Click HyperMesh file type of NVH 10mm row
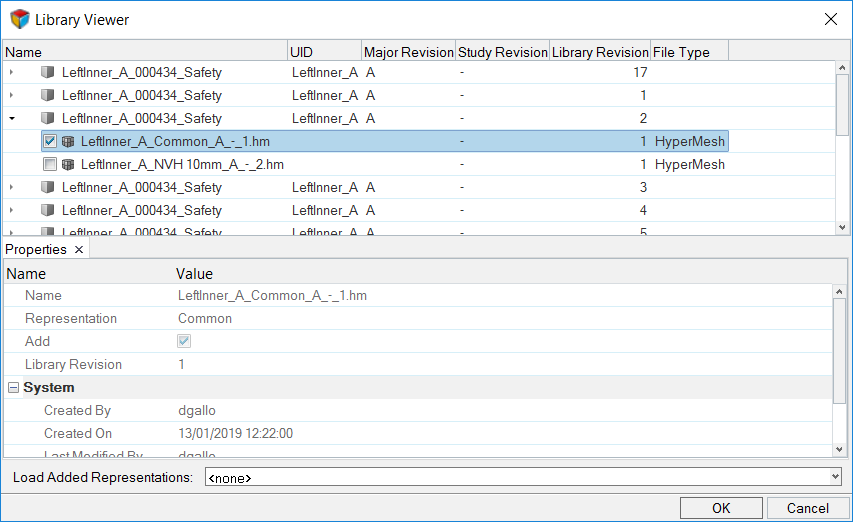The width and height of the screenshot is (853, 522). pyautogui.click(x=689, y=164)
